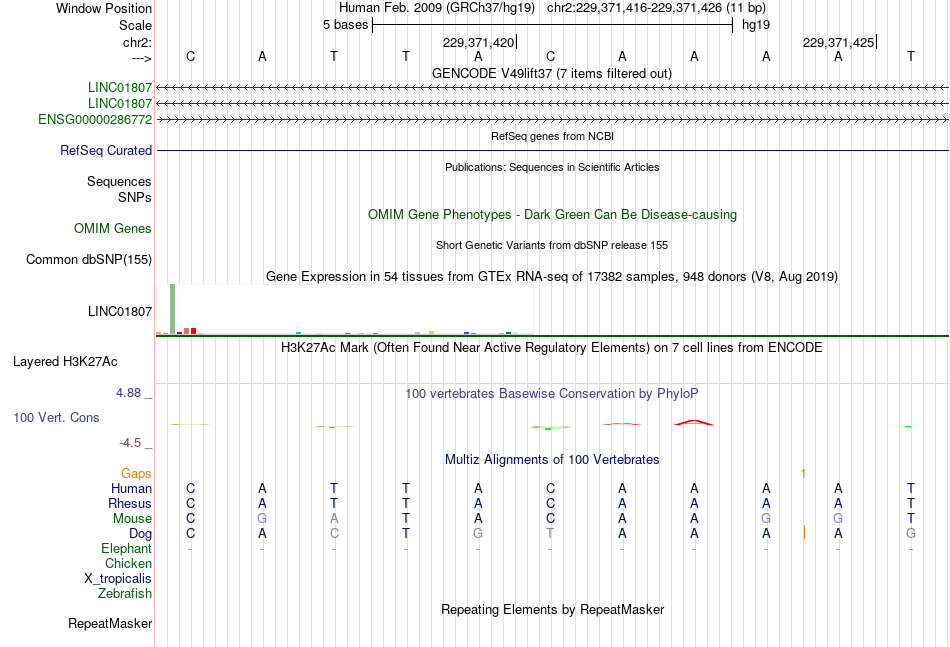The width and height of the screenshot is (950, 647).
Task: Click the first LINC01807 GENCODE transcript label
Action: [x=119, y=87]
